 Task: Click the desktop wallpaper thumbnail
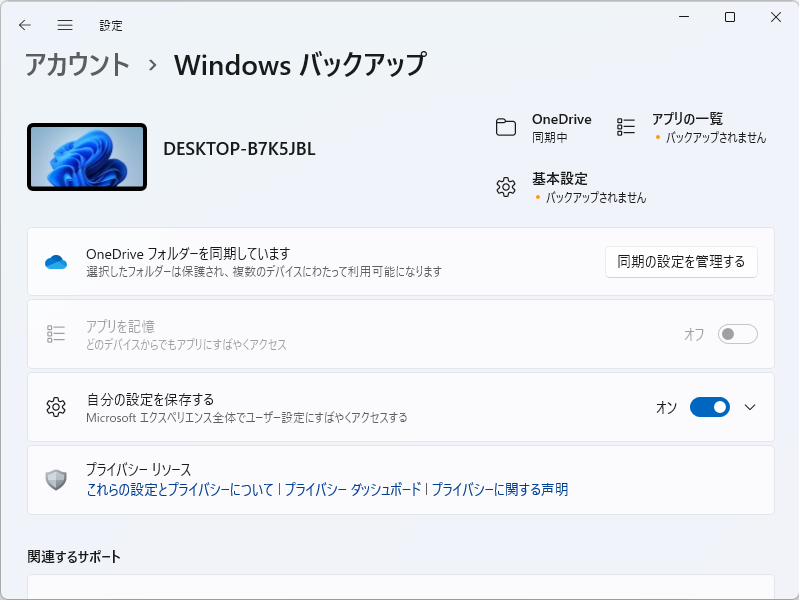tap(87, 157)
